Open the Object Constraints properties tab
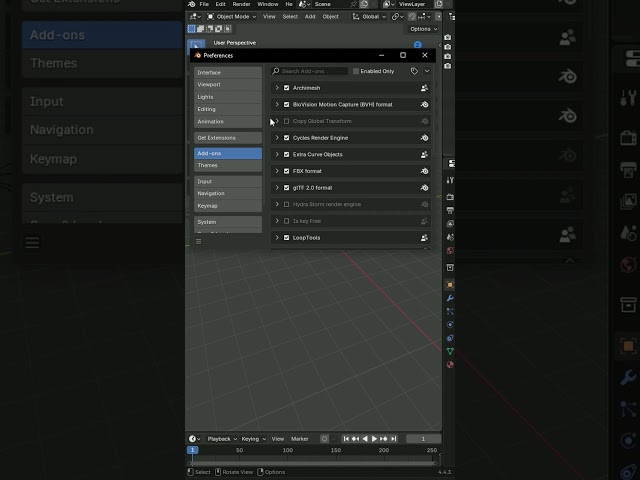 (x=450, y=338)
